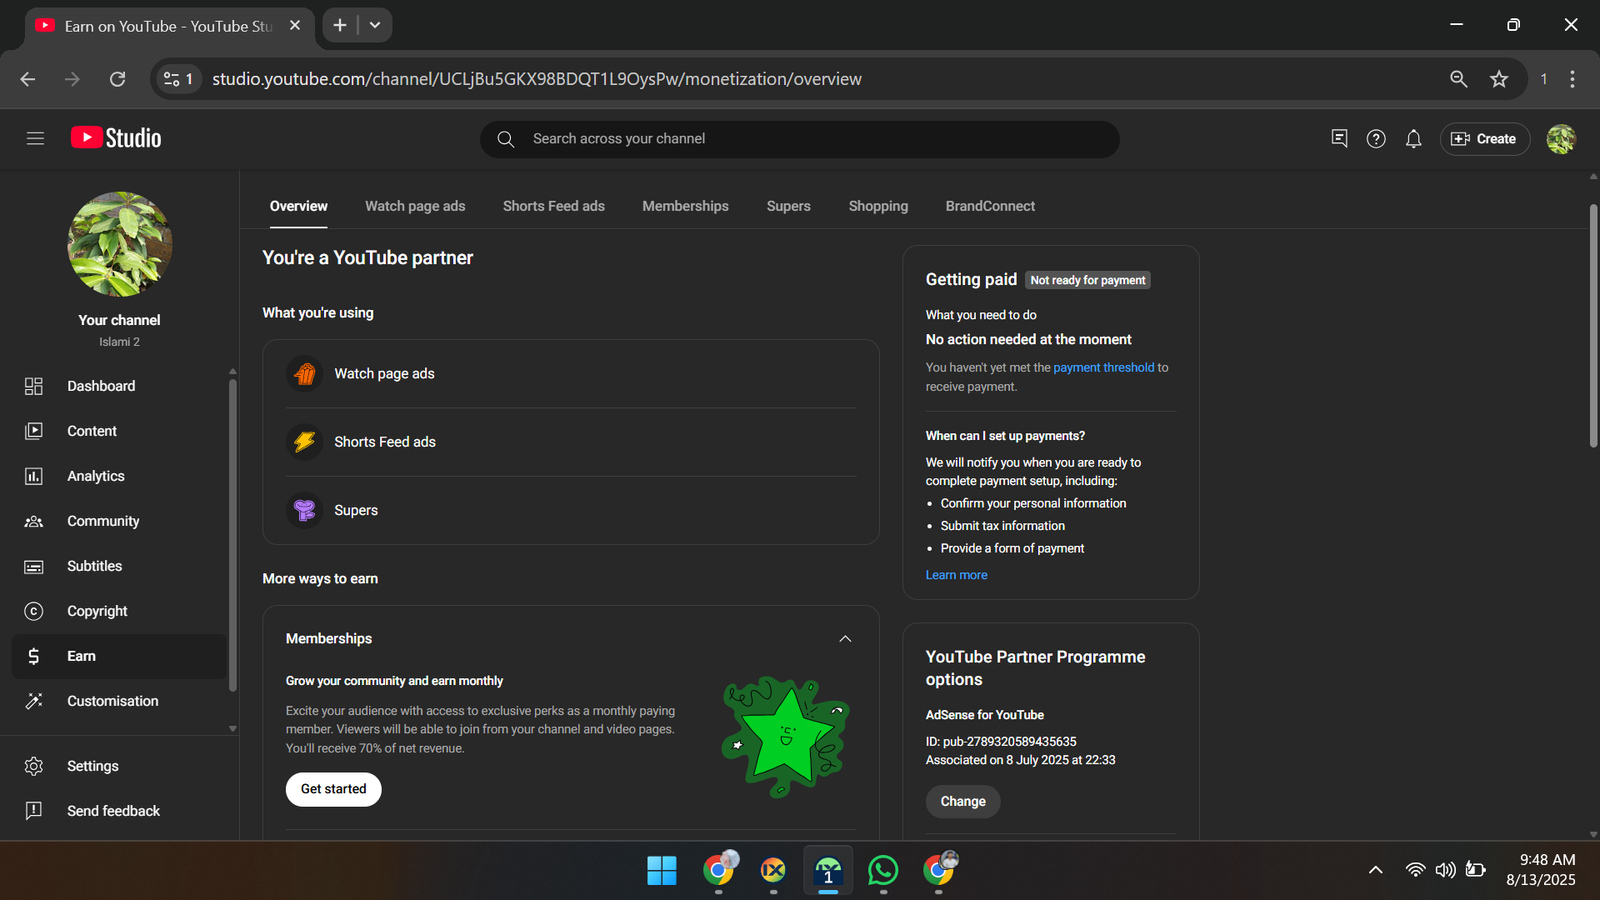
Task: Open WhatsApp from the taskbar
Action: click(x=883, y=870)
